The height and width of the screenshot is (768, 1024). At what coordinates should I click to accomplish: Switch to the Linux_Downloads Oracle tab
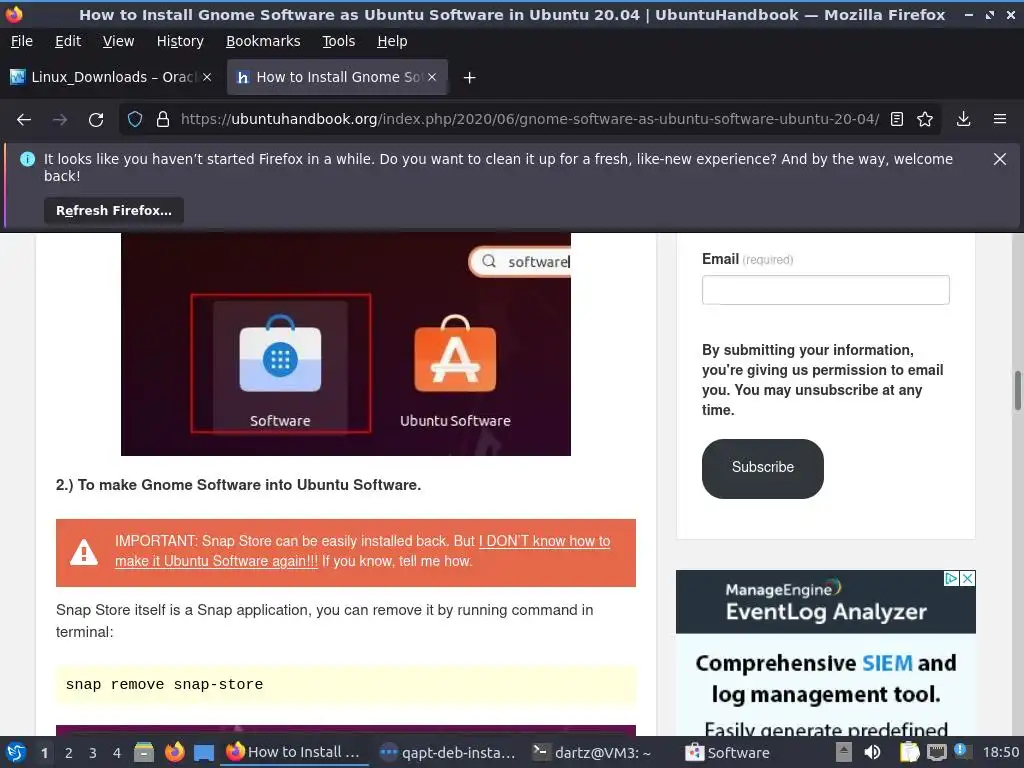tap(111, 77)
